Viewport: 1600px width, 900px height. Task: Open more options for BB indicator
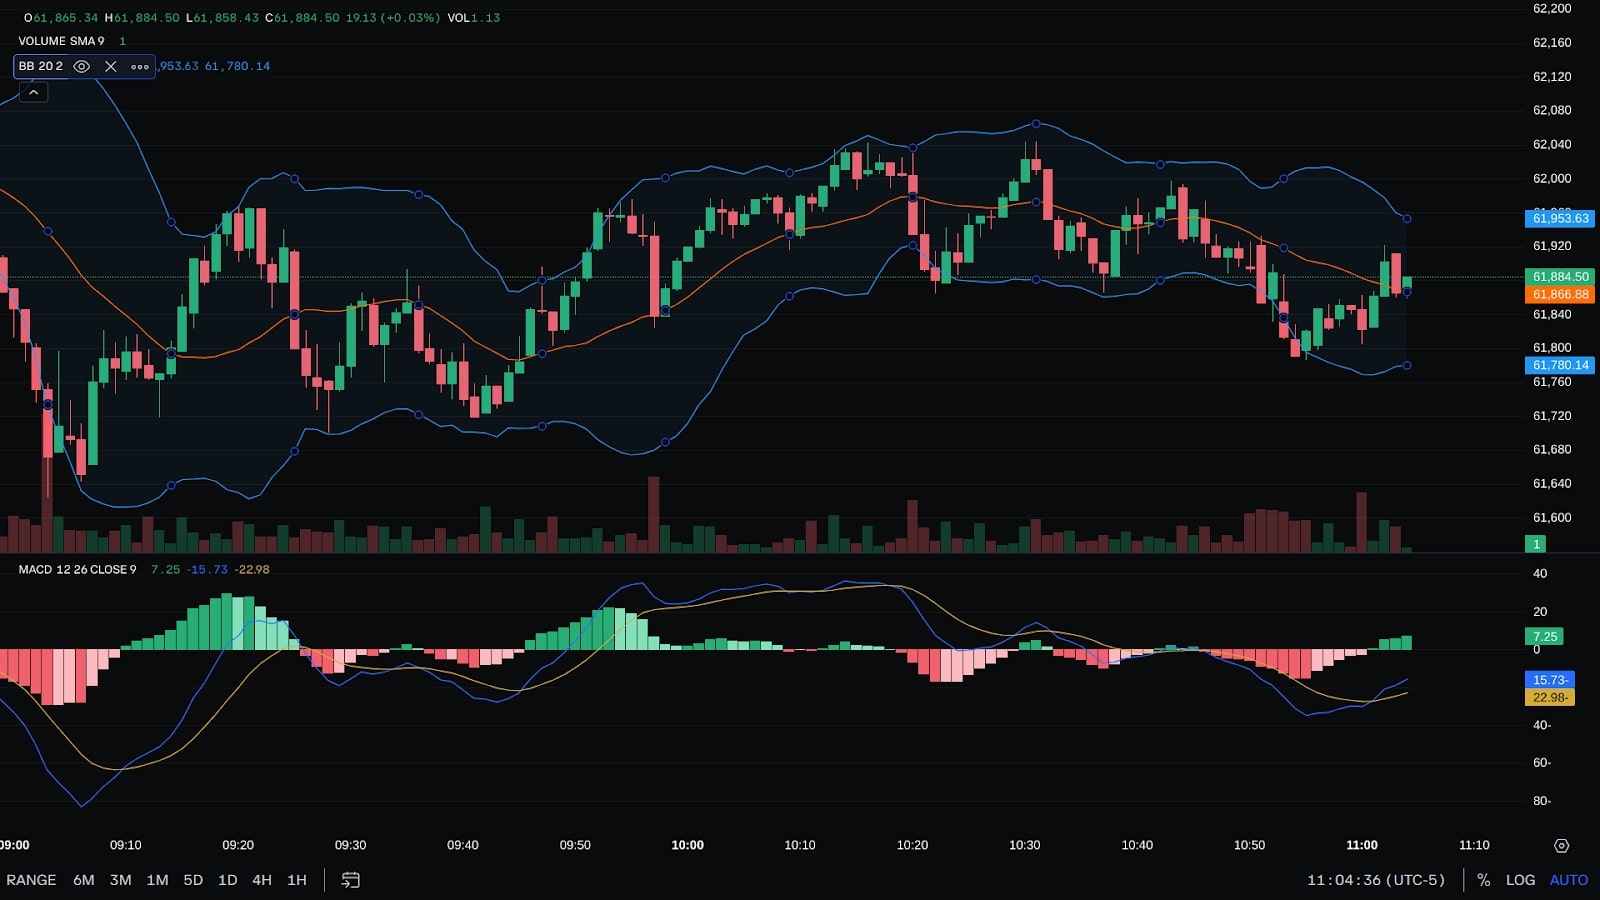[140, 66]
